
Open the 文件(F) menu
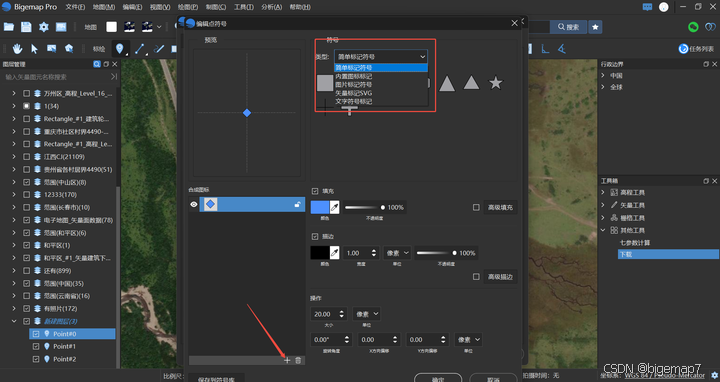coord(75,7)
